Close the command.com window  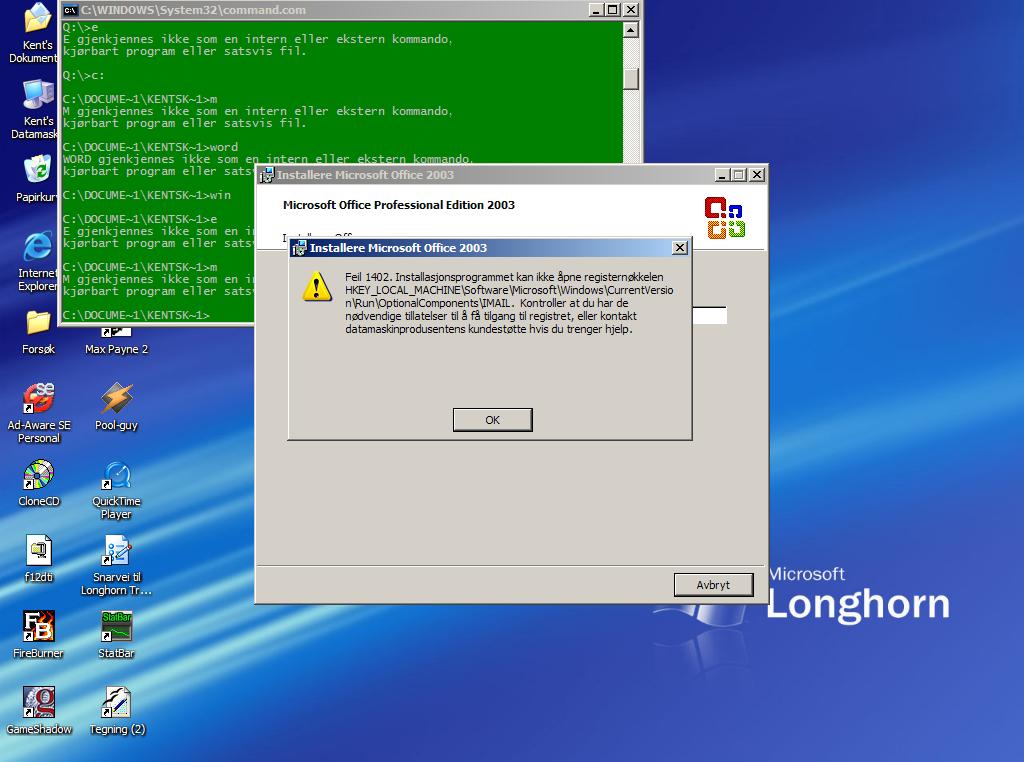click(x=630, y=10)
